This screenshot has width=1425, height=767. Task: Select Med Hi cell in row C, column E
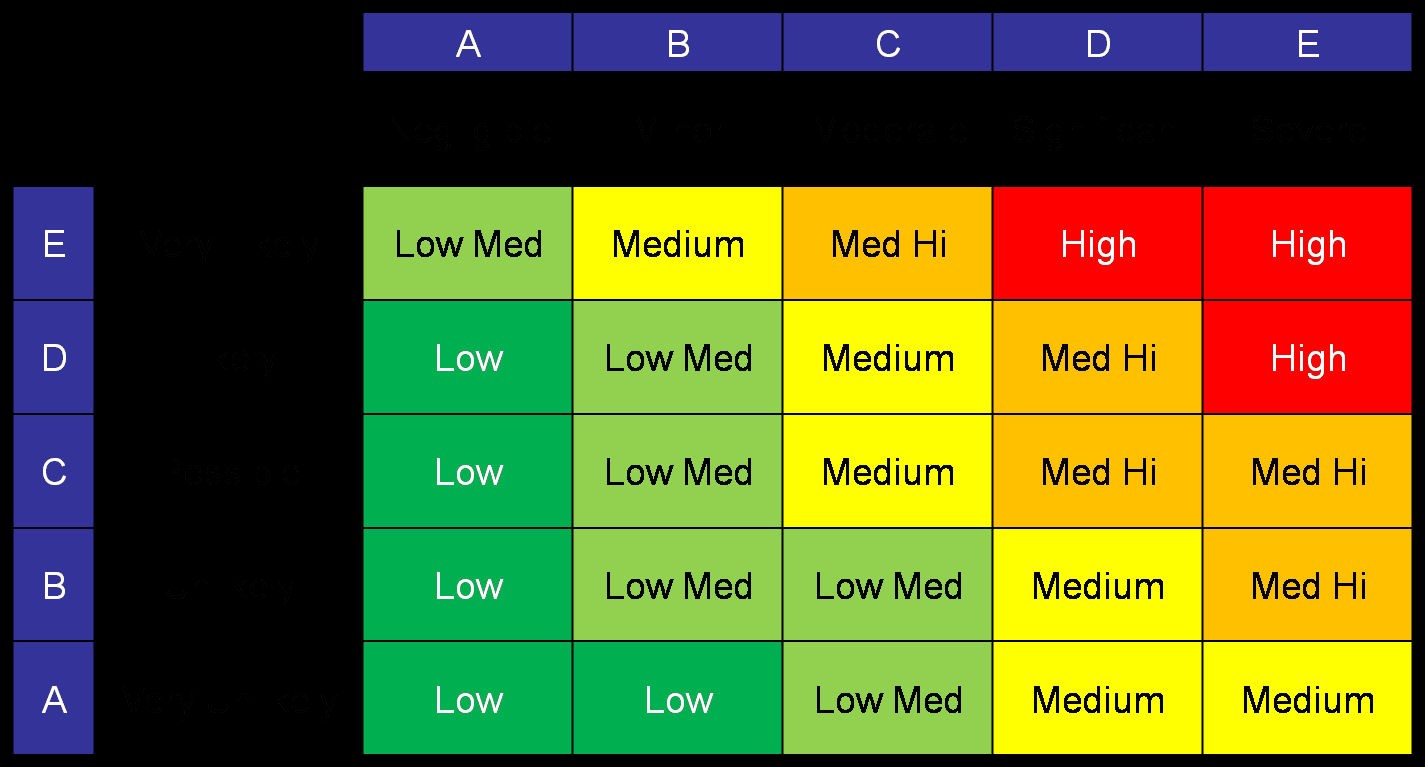pyautogui.click(x=1307, y=472)
